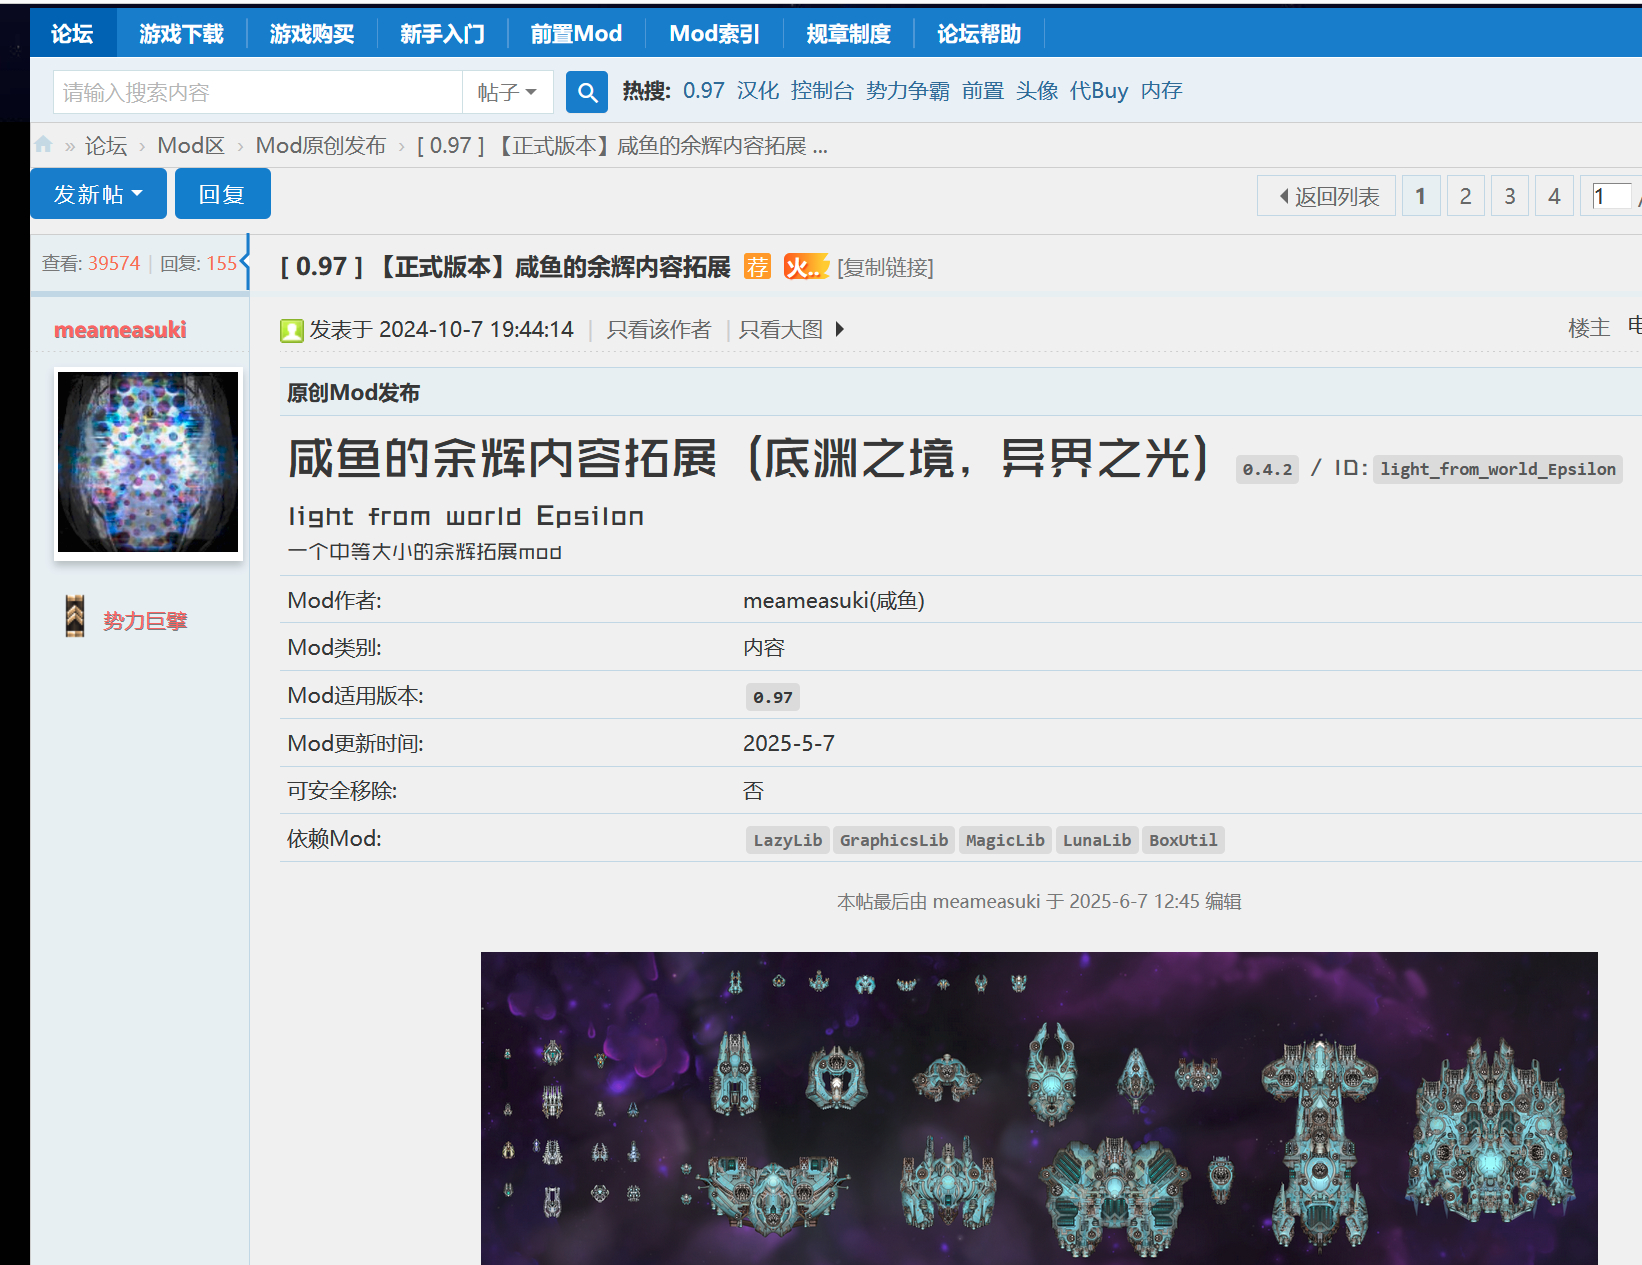
Task: Expand the 帖子 search type dropdown
Action: pyautogui.click(x=507, y=93)
